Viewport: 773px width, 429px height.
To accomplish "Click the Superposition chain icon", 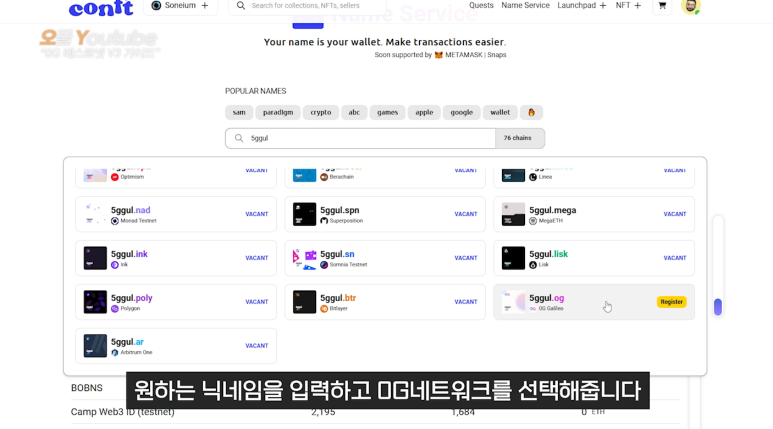I will (x=324, y=221).
